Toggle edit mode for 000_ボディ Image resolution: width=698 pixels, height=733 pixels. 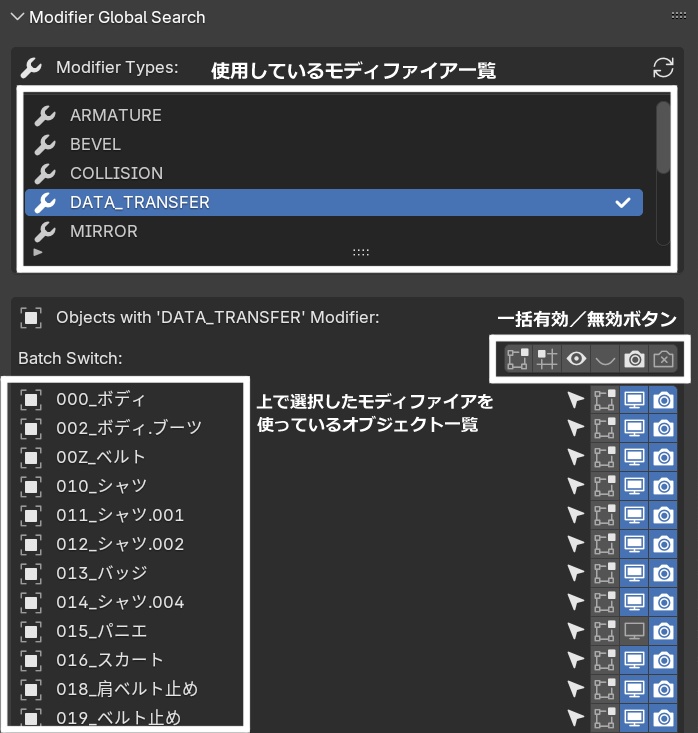click(605, 400)
